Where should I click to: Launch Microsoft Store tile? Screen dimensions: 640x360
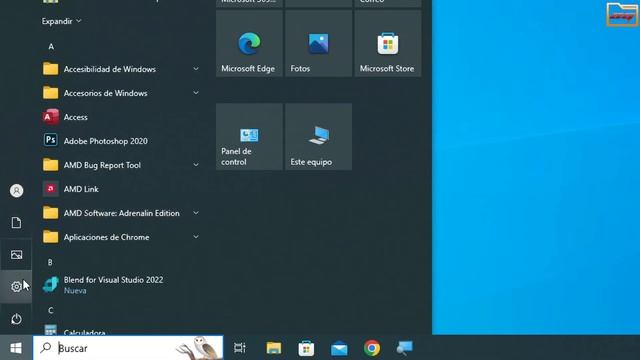point(388,44)
